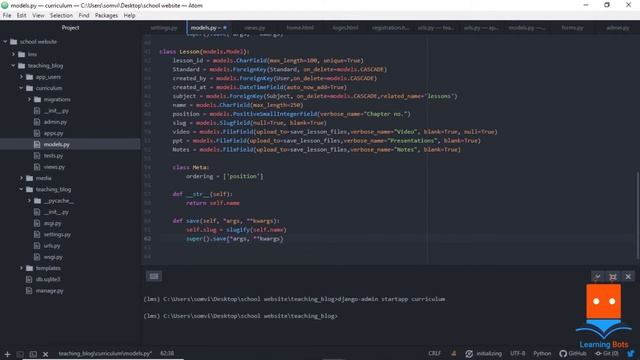Change the UTF-8 encoding

tap(518, 353)
